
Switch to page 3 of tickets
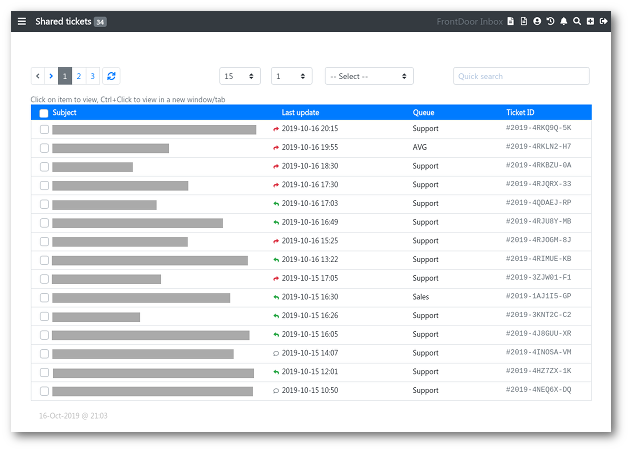(x=92, y=76)
